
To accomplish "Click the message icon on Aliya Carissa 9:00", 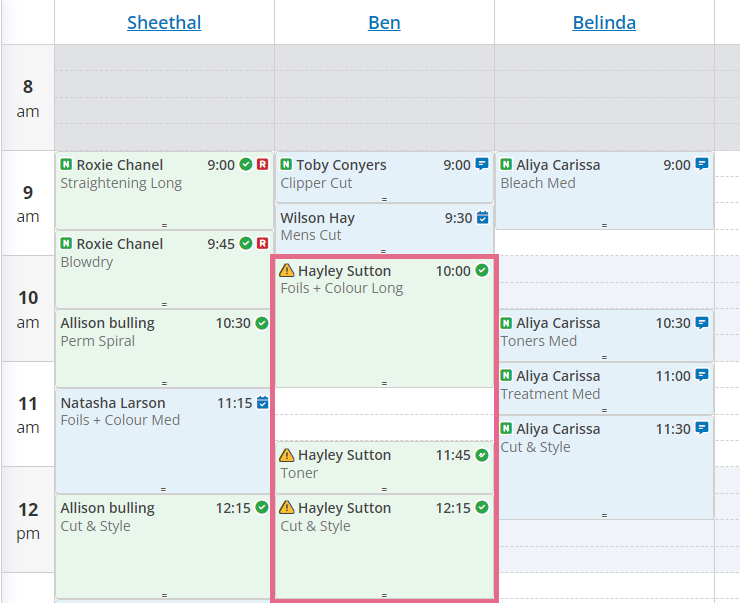I will (x=702, y=164).
